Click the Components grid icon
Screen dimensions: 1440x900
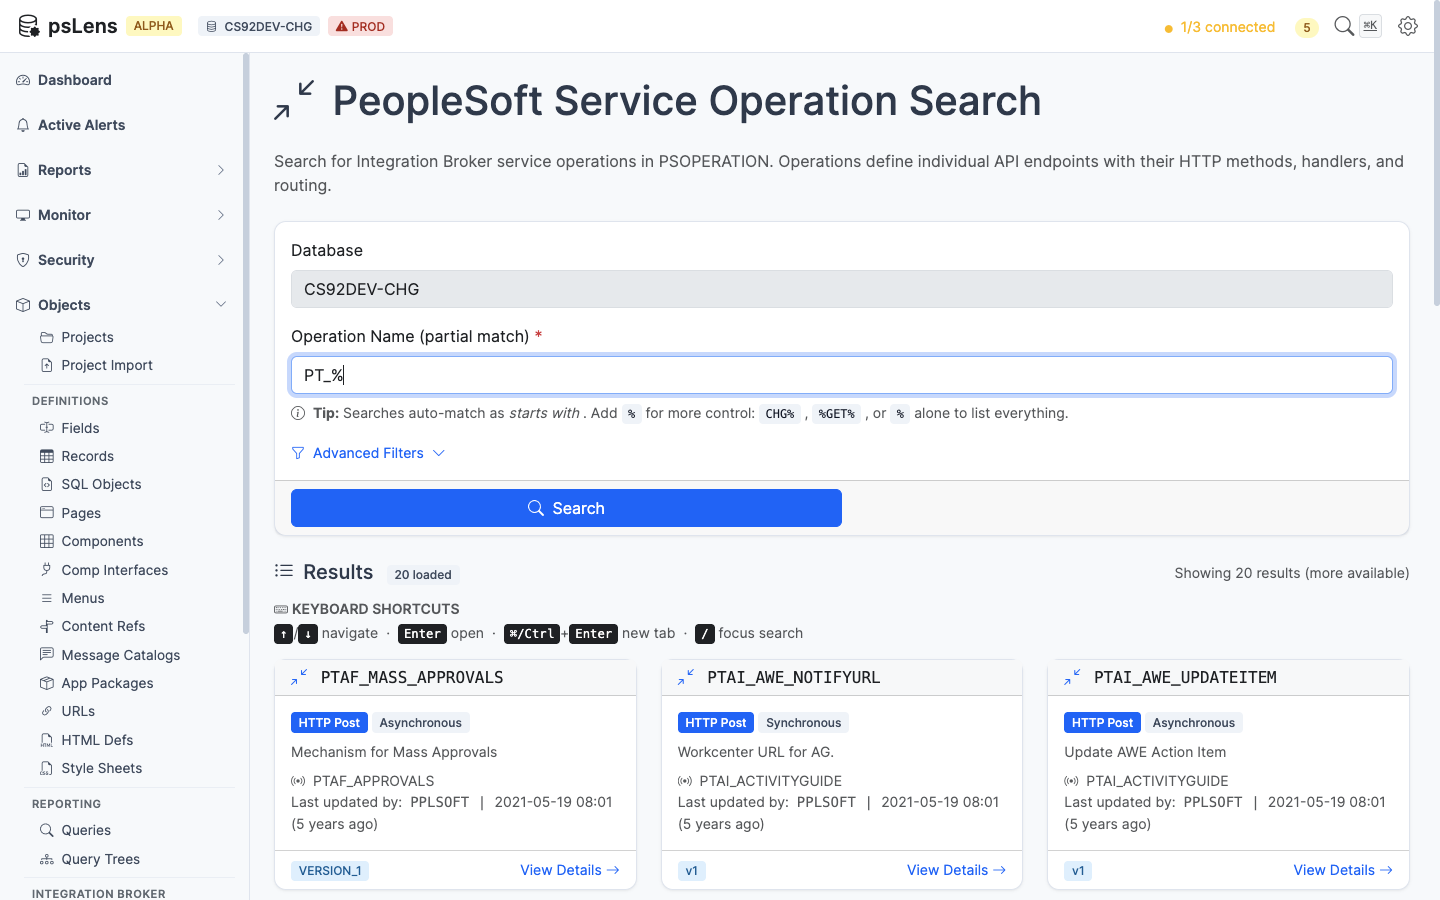pyautogui.click(x=47, y=541)
